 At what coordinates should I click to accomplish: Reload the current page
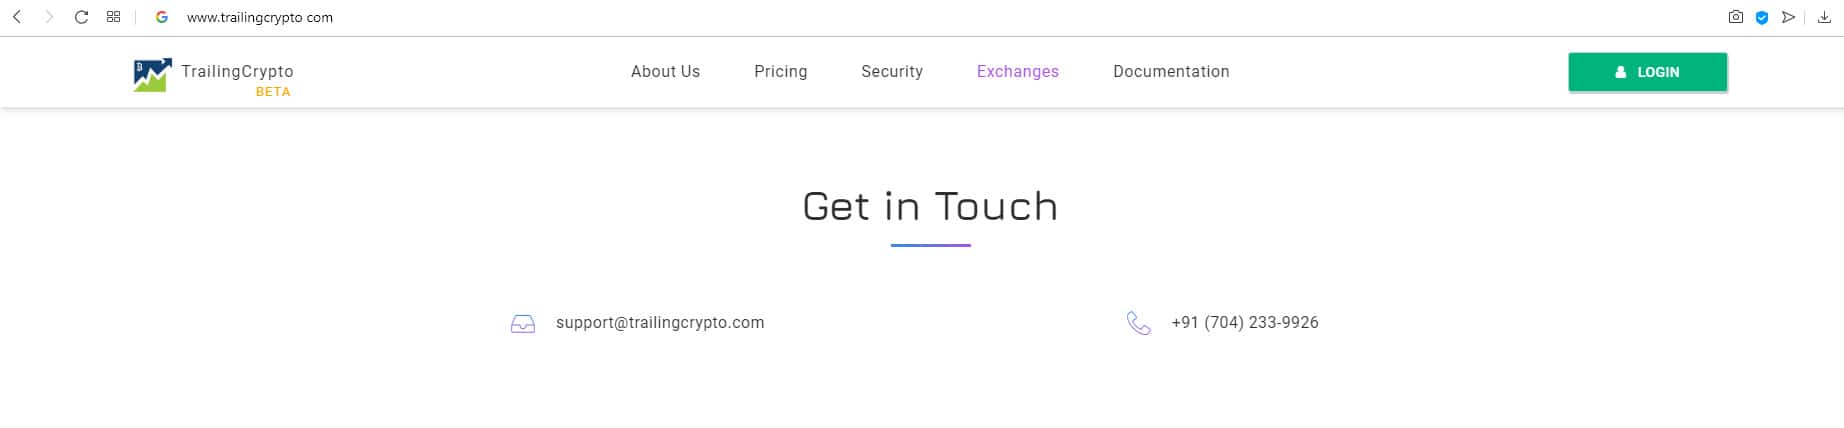(x=82, y=17)
